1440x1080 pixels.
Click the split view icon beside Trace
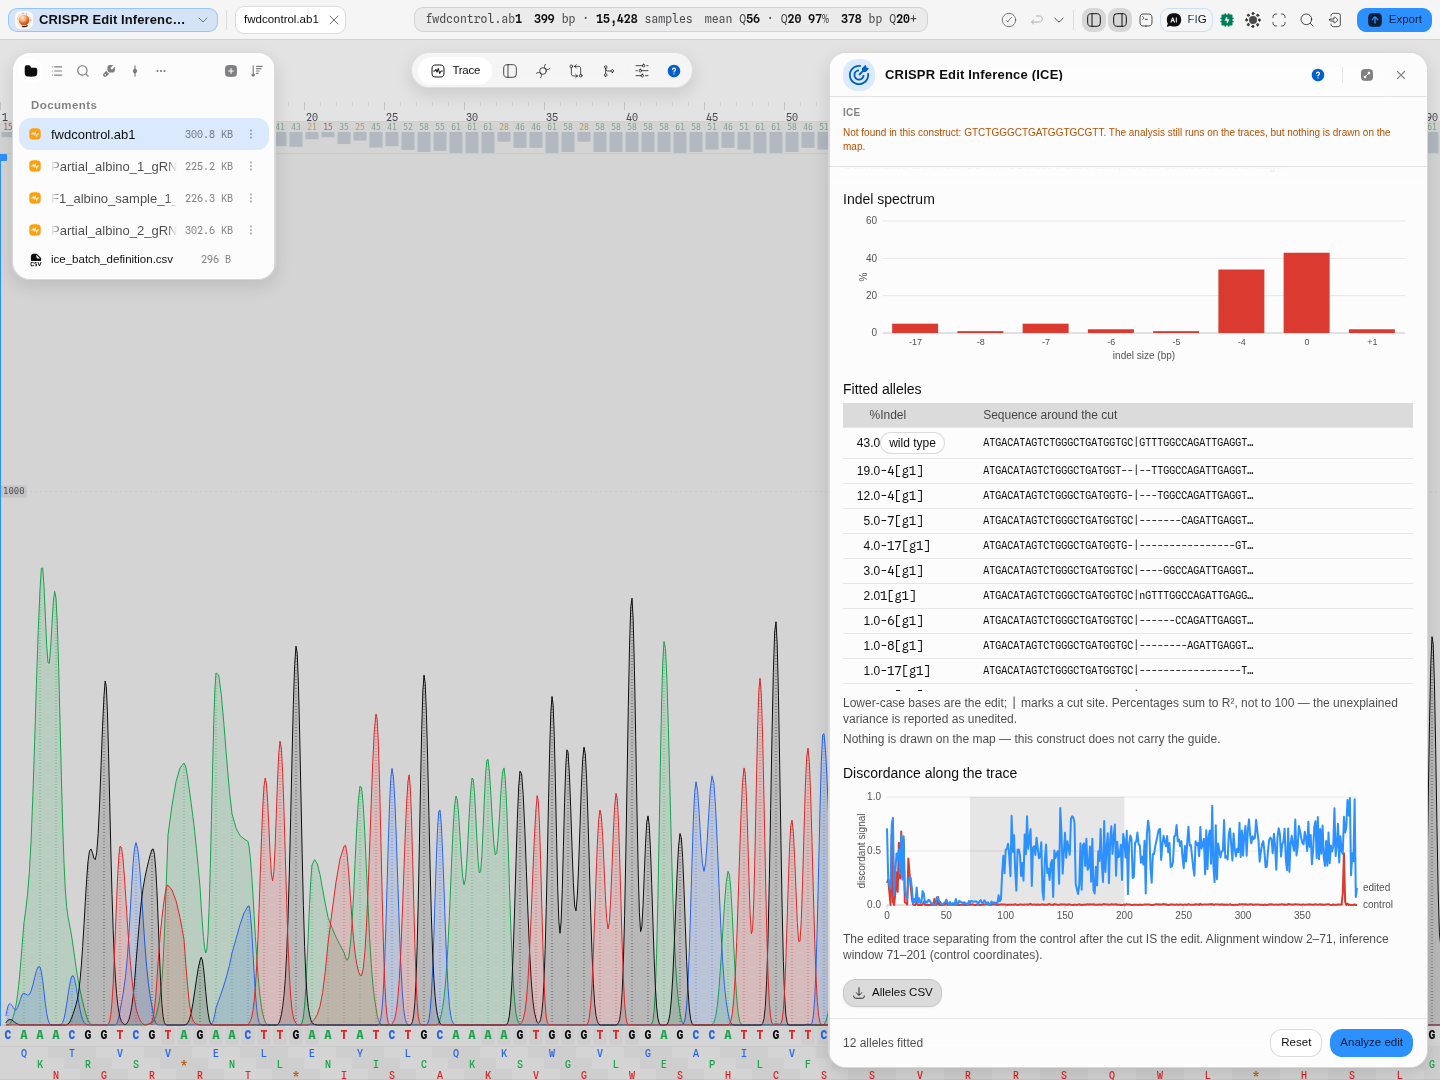click(x=510, y=71)
